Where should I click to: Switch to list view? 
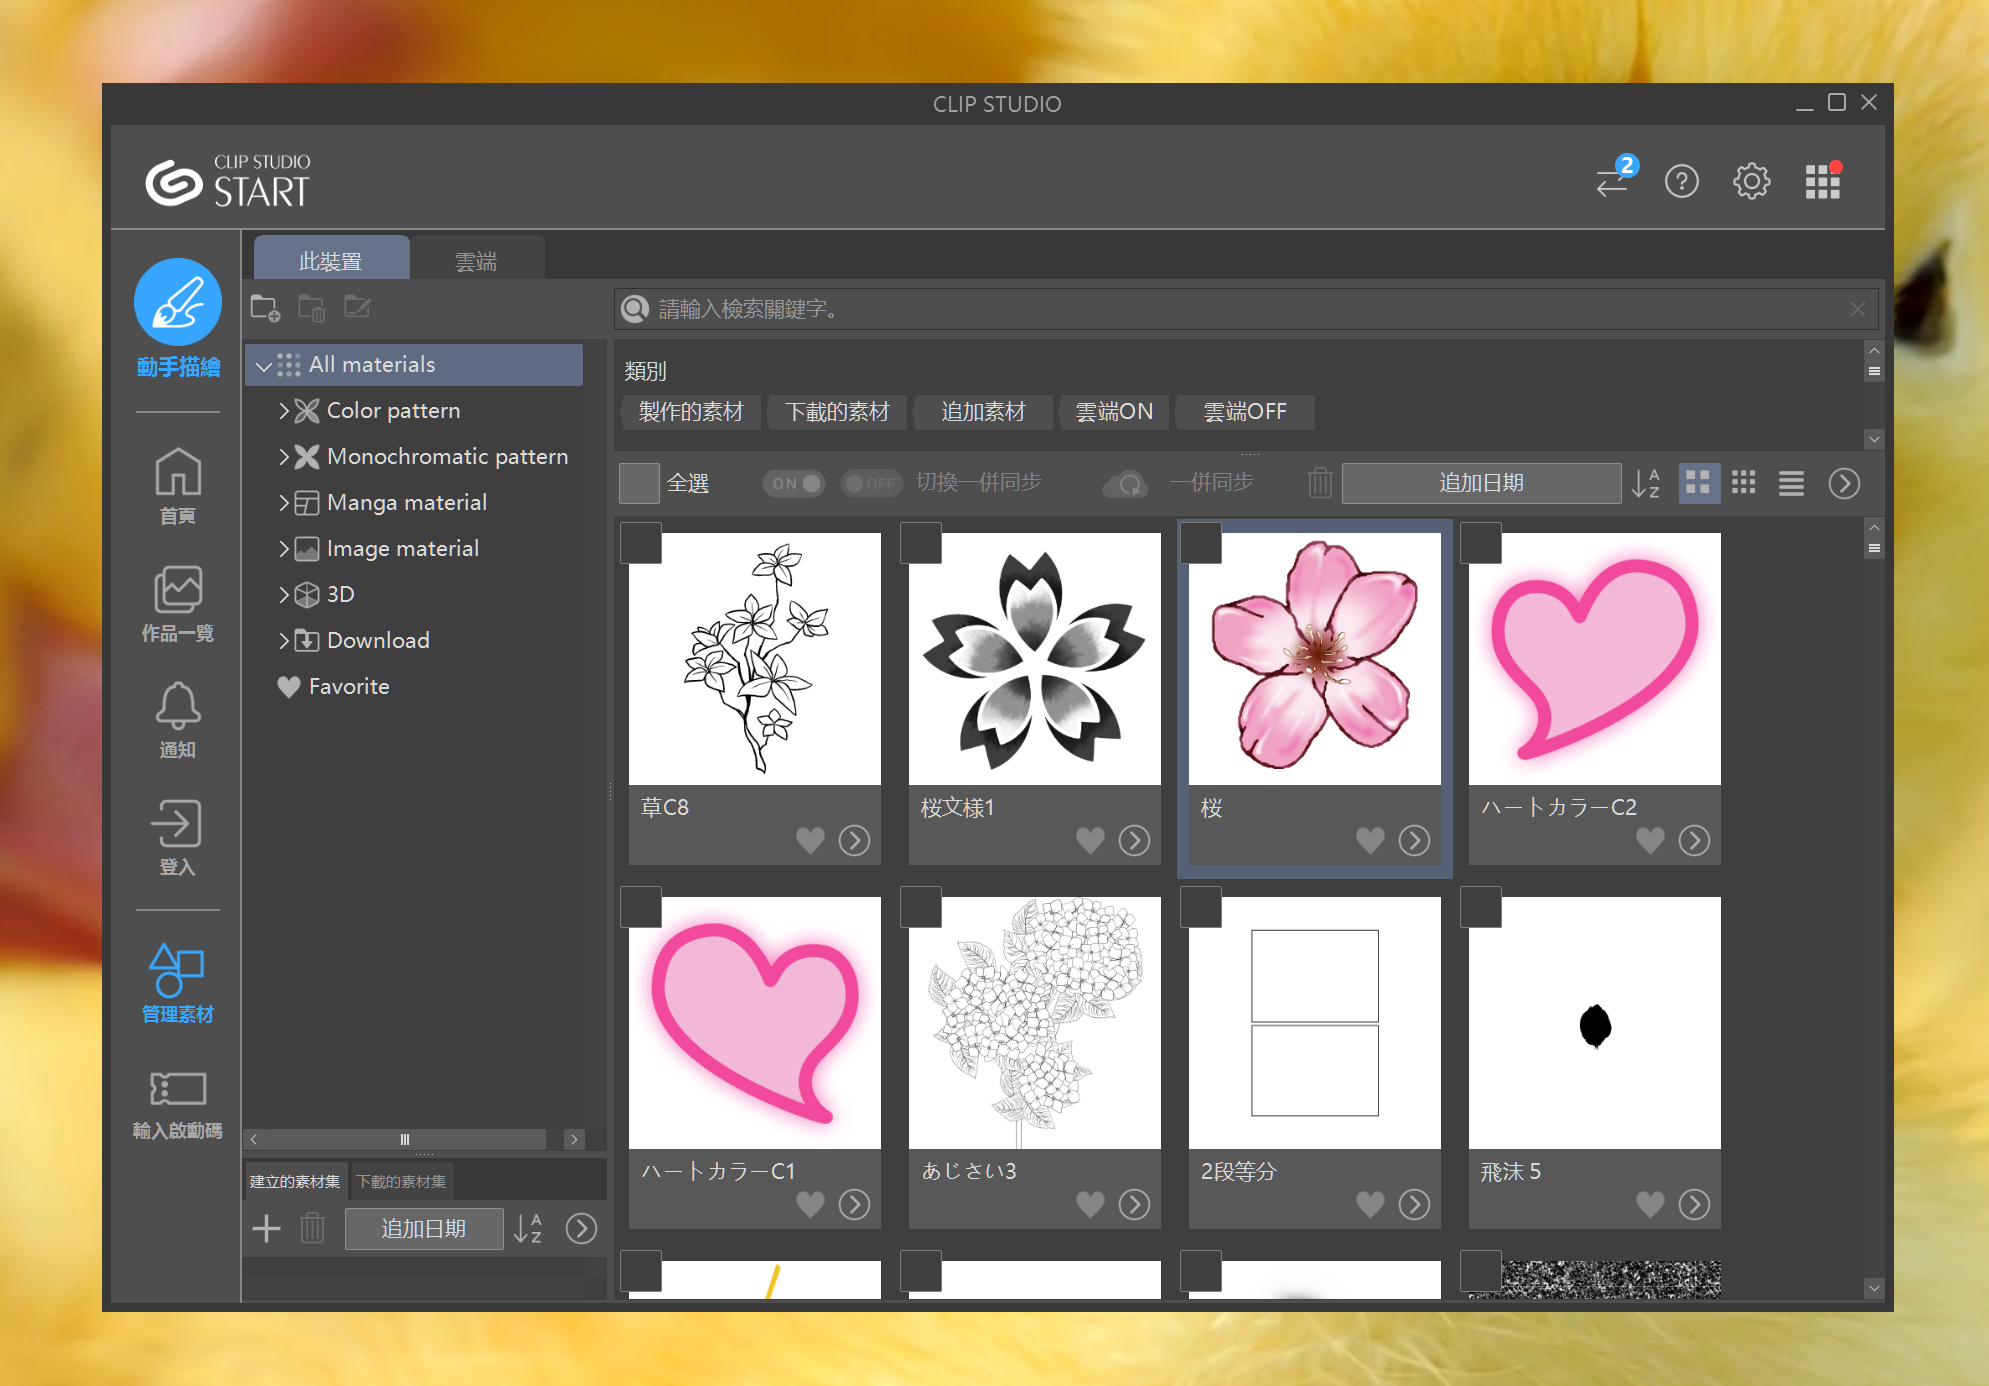coord(1791,483)
